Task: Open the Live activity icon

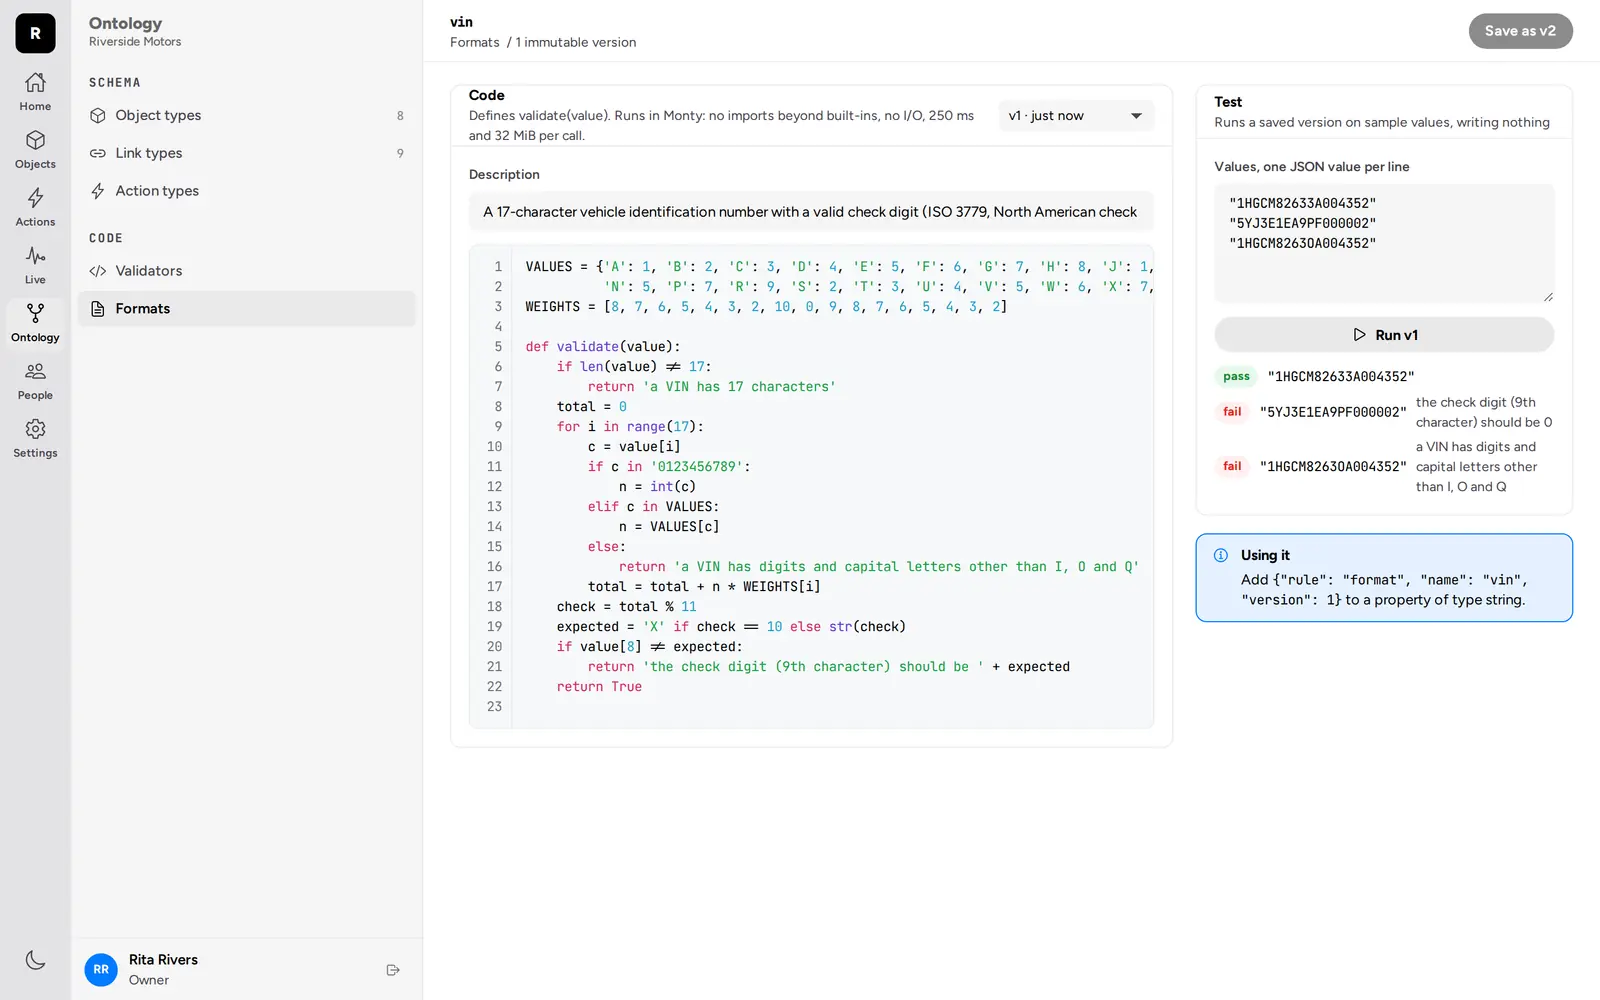Action: click(x=35, y=256)
